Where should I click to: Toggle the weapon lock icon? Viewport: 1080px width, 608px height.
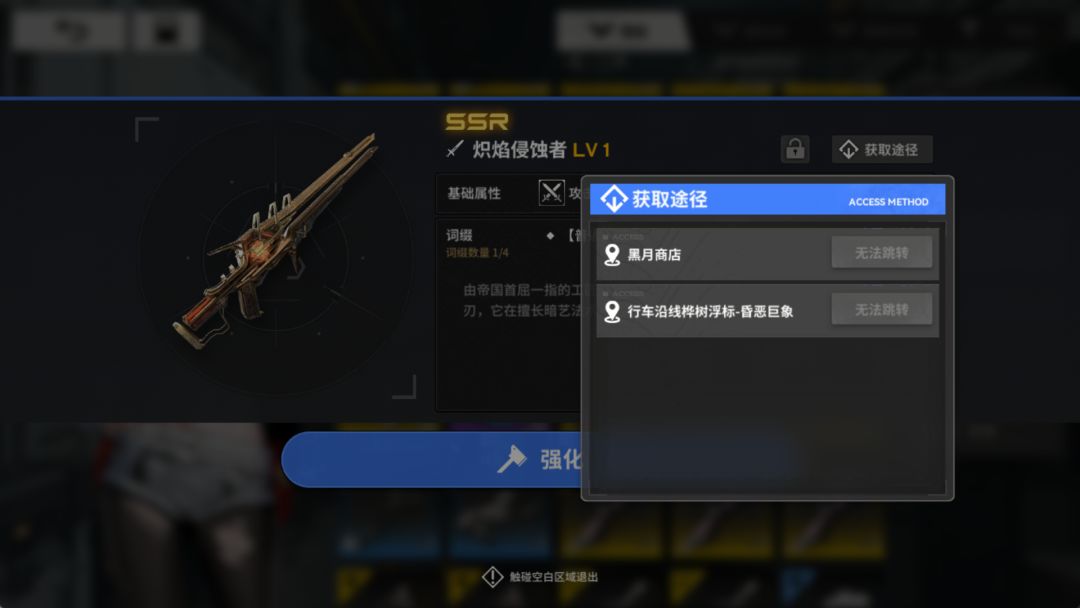click(x=795, y=149)
